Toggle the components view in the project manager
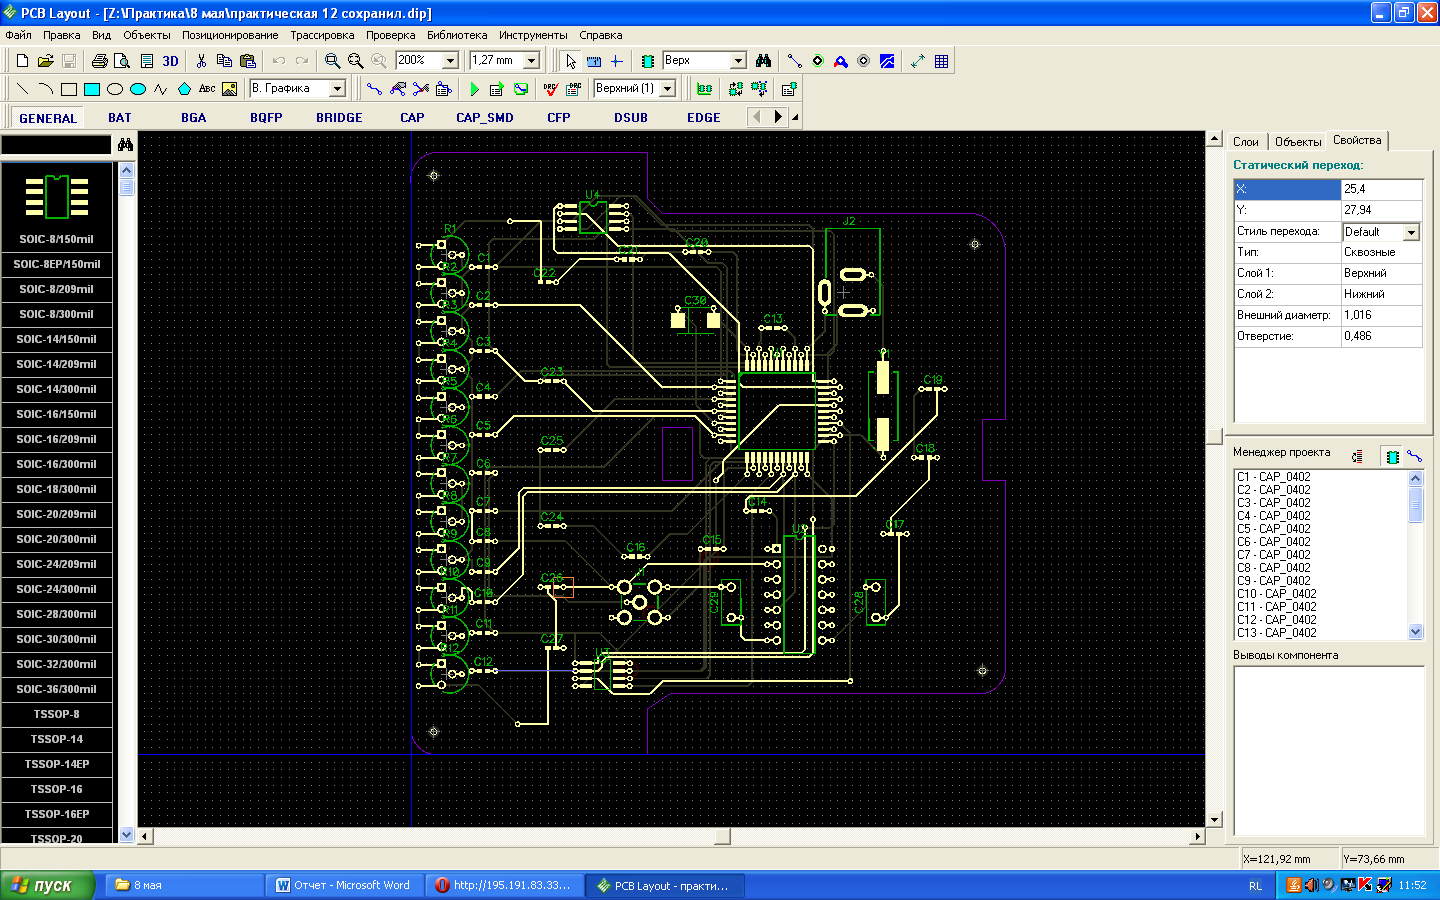 tap(1392, 456)
